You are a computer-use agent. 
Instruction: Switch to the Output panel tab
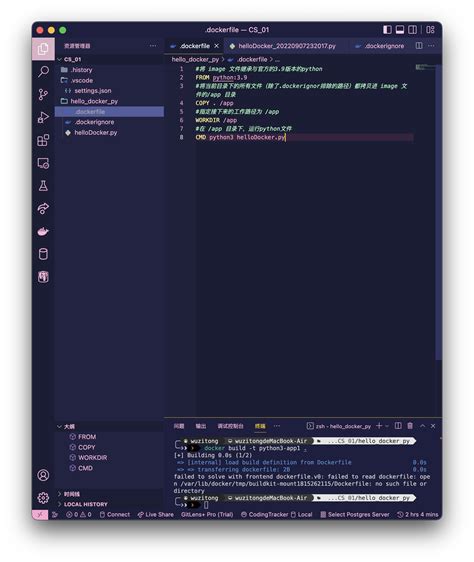tap(201, 426)
